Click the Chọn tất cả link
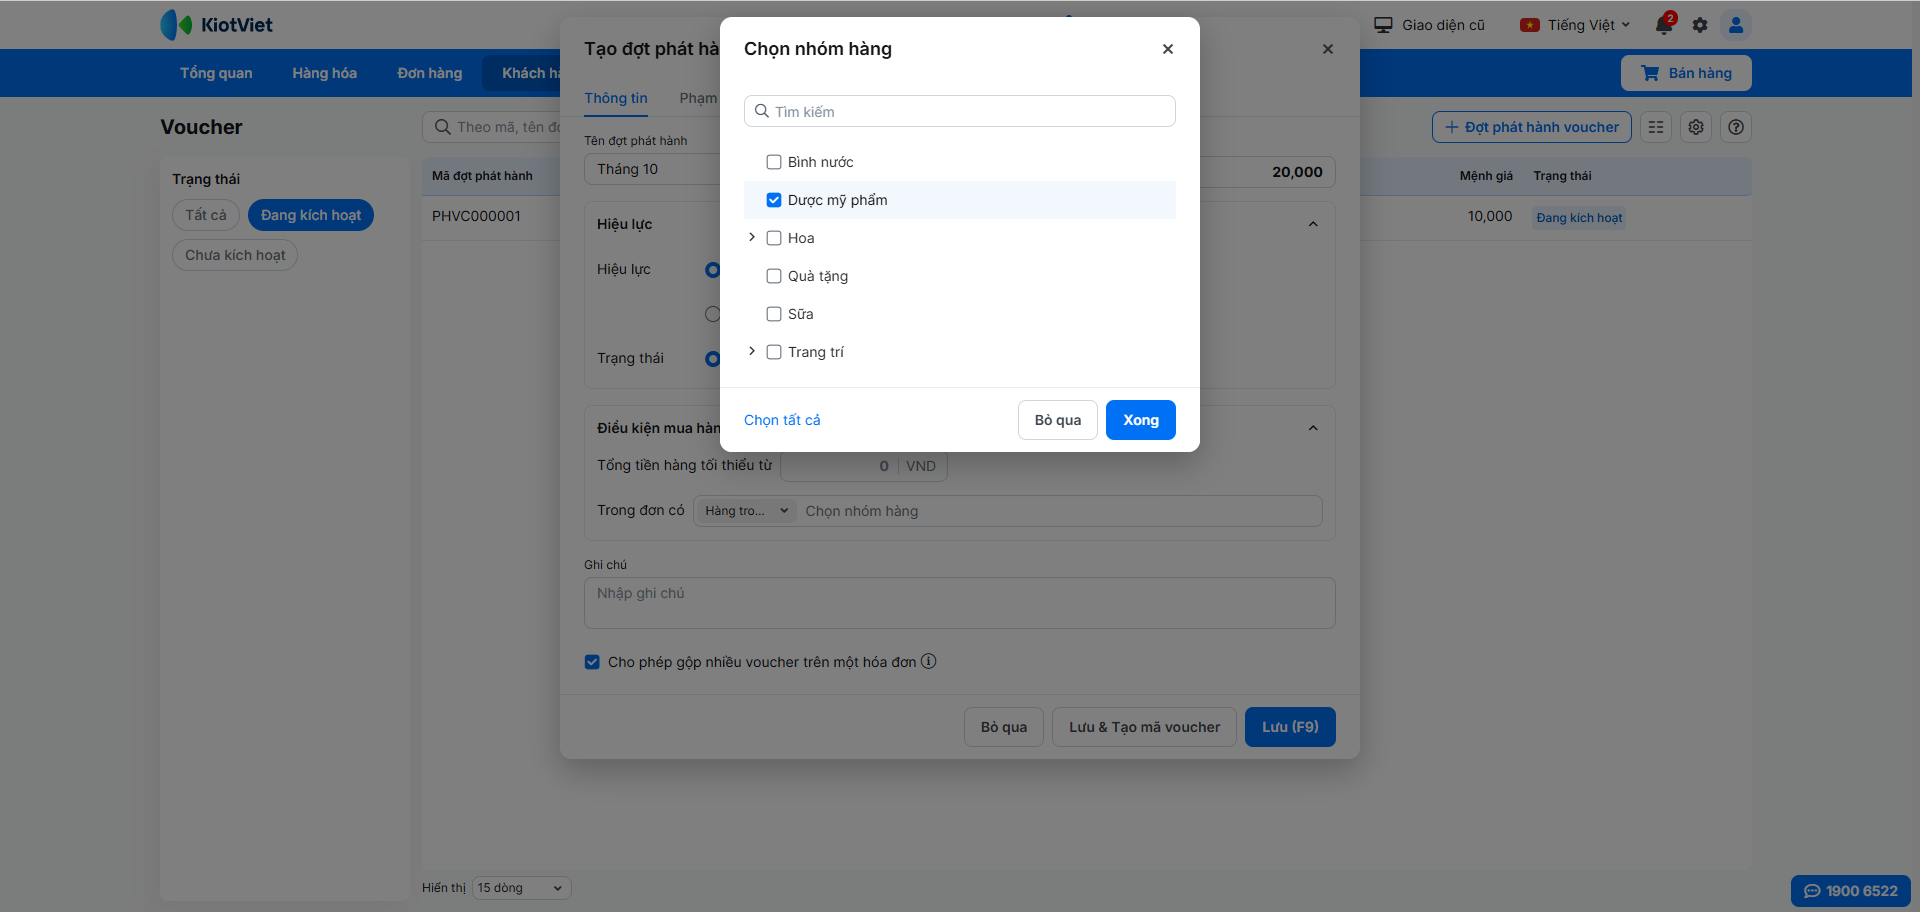Viewport: 1920px width, 912px height. 782,420
